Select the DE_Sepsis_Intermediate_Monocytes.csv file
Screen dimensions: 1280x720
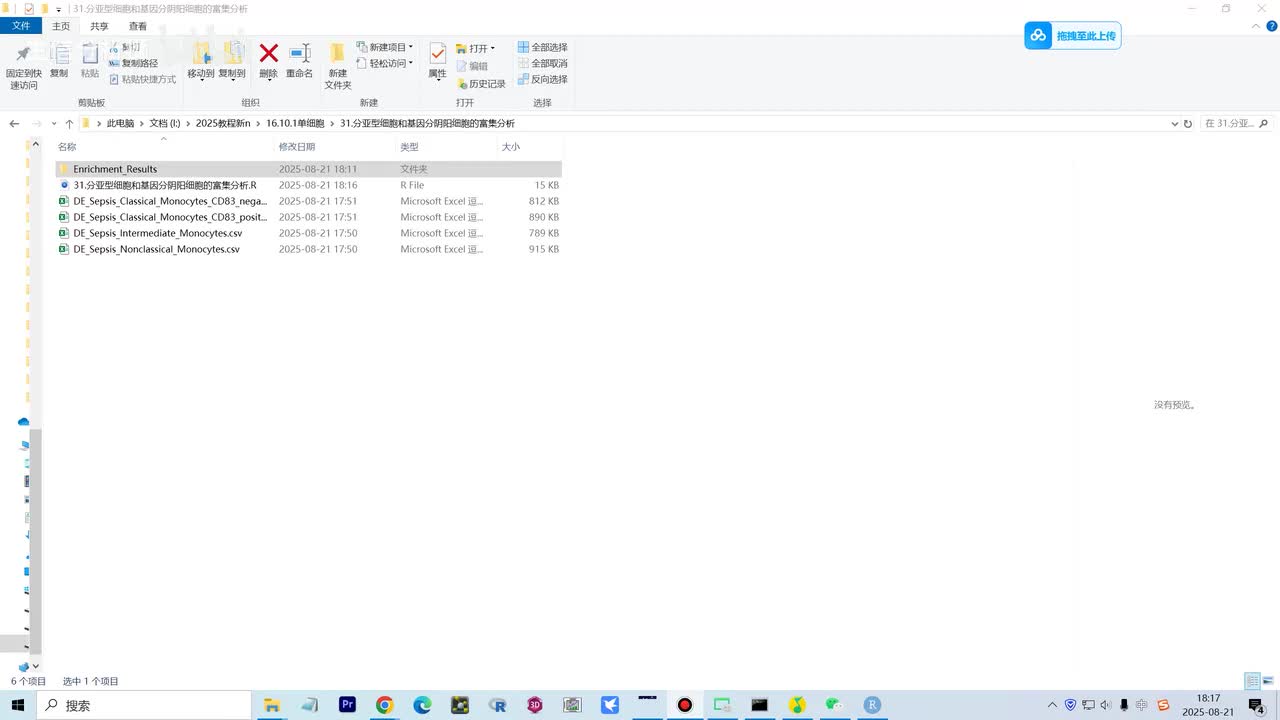click(308, 233)
